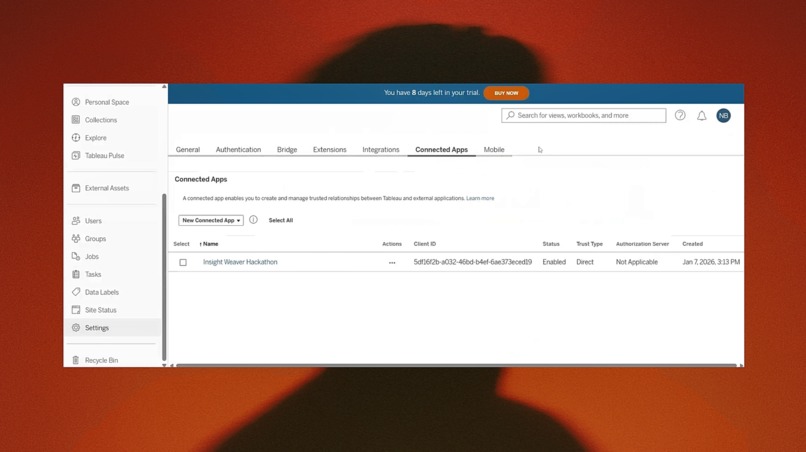Image resolution: width=806 pixels, height=452 pixels.
Task: Switch to the Bridge tab
Action: 287,150
